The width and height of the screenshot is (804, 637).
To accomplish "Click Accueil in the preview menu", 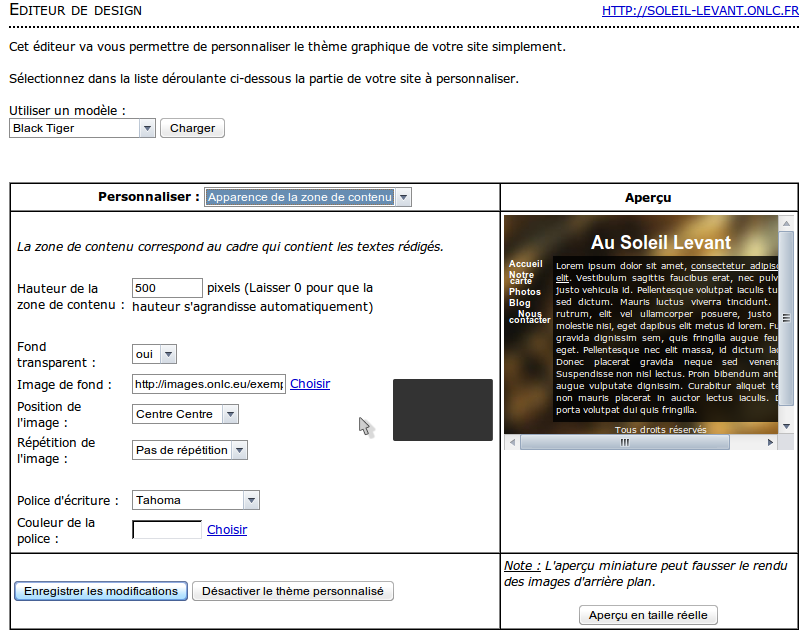I will click(526, 264).
